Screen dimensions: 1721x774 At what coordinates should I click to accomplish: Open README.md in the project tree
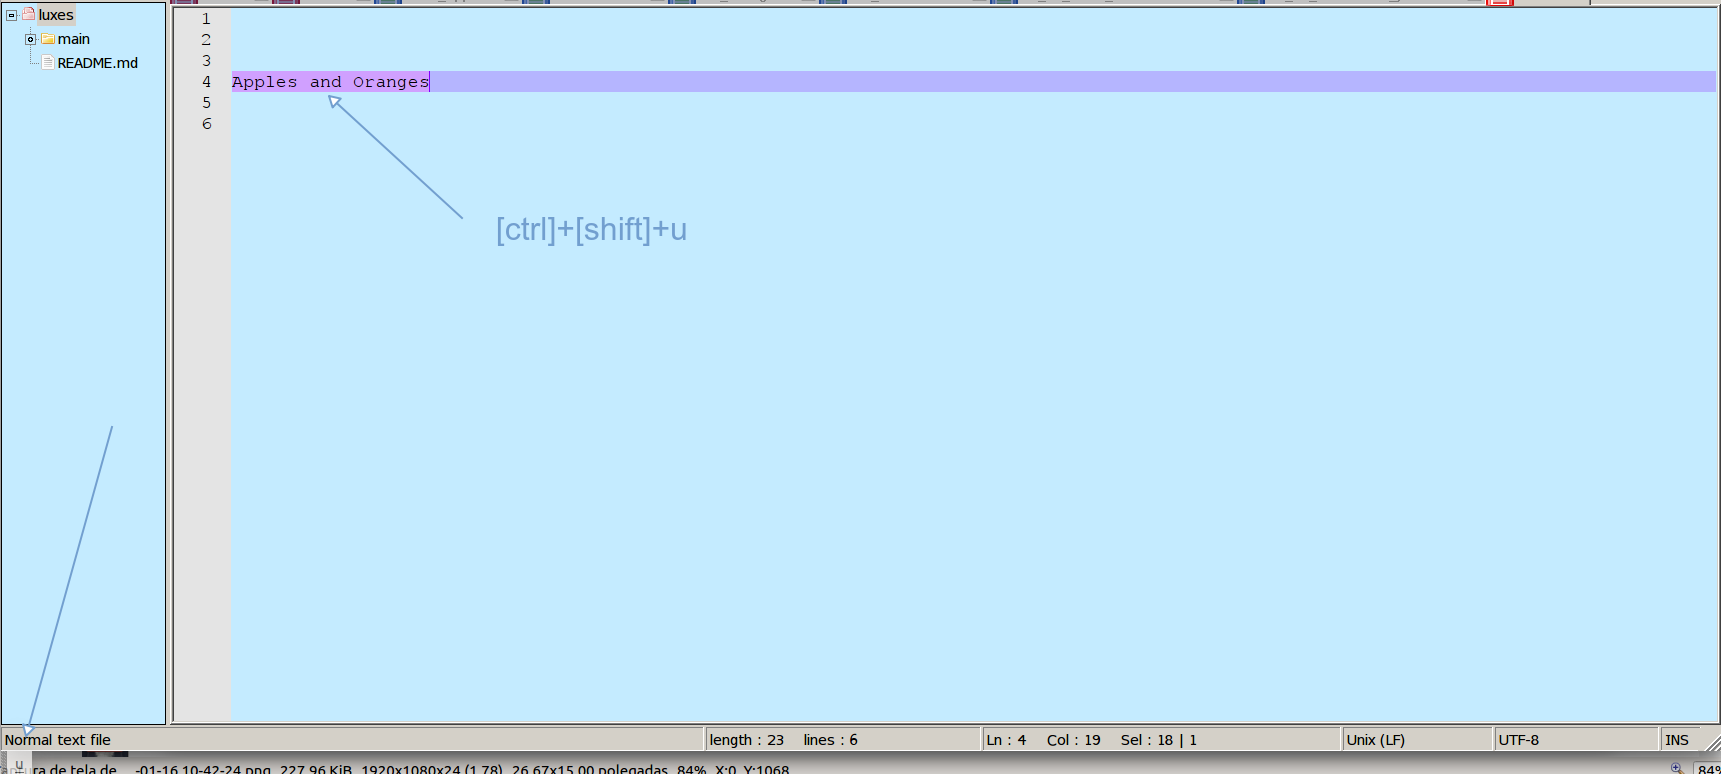(x=98, y=63)
